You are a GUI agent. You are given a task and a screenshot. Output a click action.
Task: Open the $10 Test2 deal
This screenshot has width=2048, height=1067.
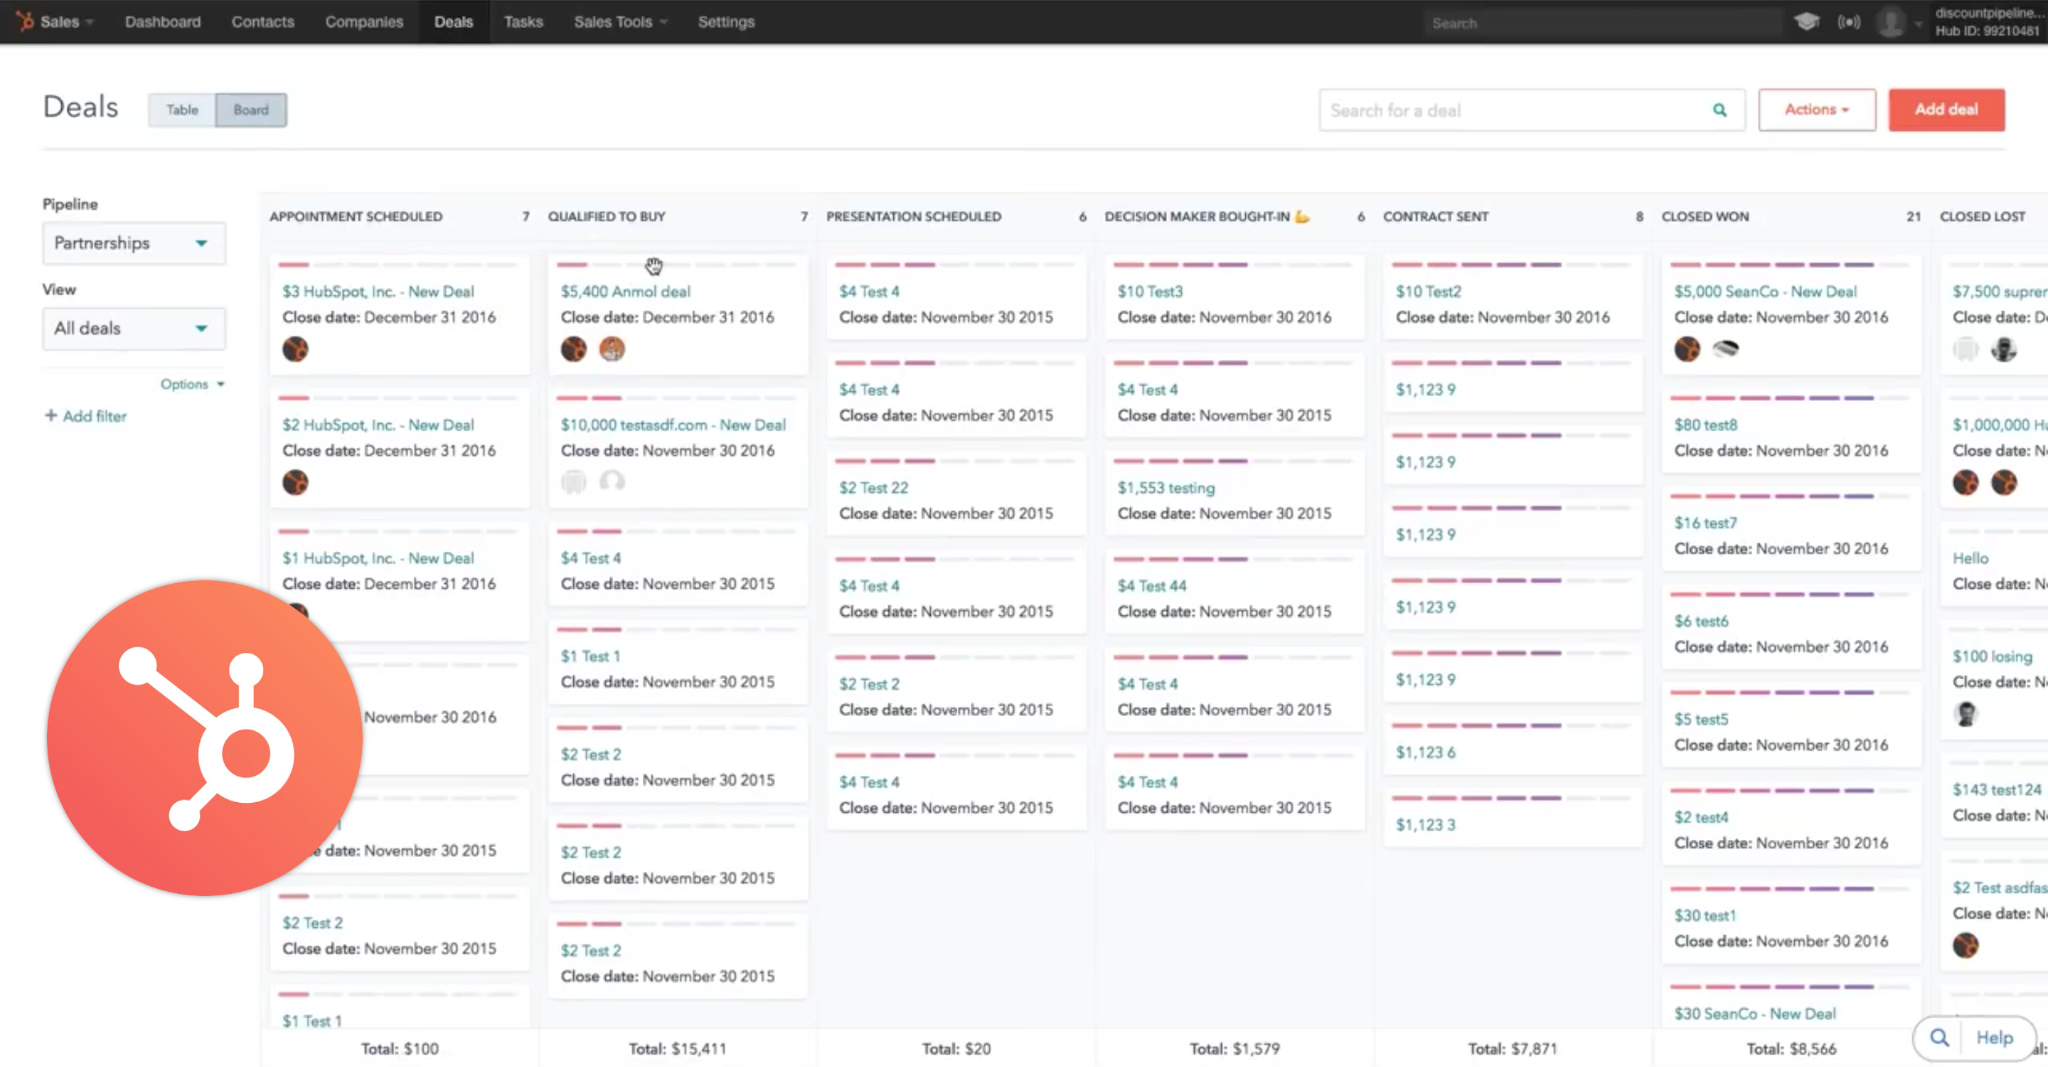(x=1429, y=291)
